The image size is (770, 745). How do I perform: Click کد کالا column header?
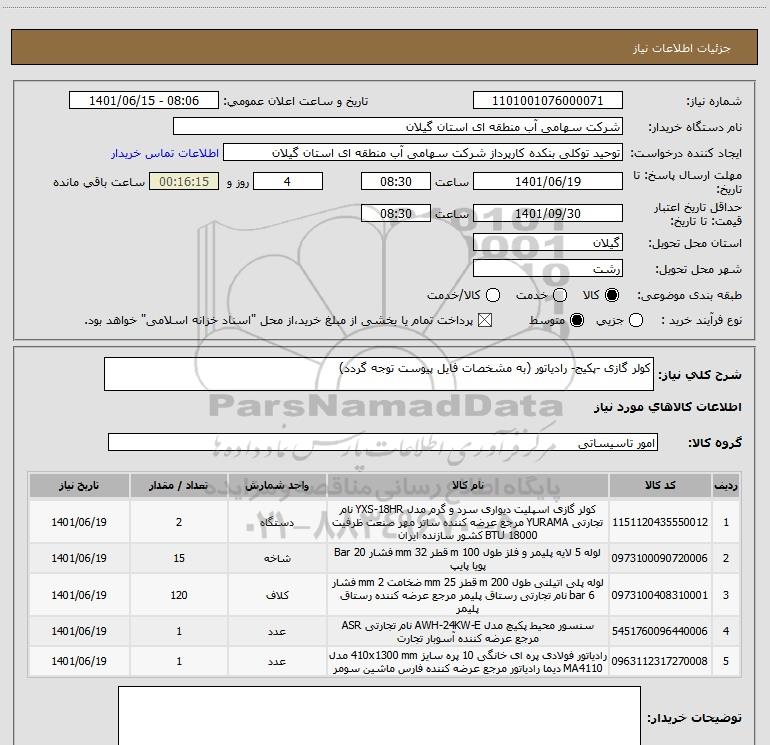pyautogui.click(x=660, y=485)
